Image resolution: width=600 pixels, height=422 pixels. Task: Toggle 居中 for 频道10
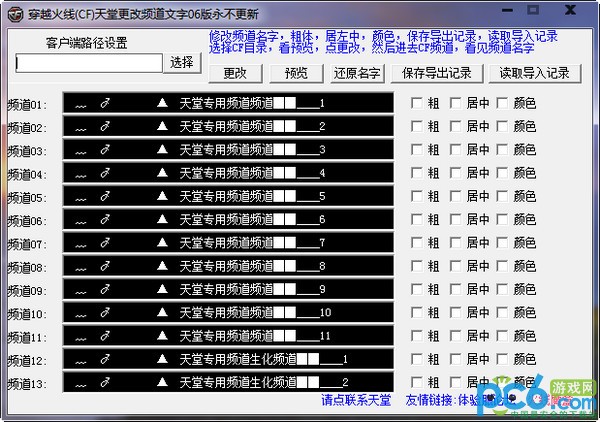pos(455,313)
